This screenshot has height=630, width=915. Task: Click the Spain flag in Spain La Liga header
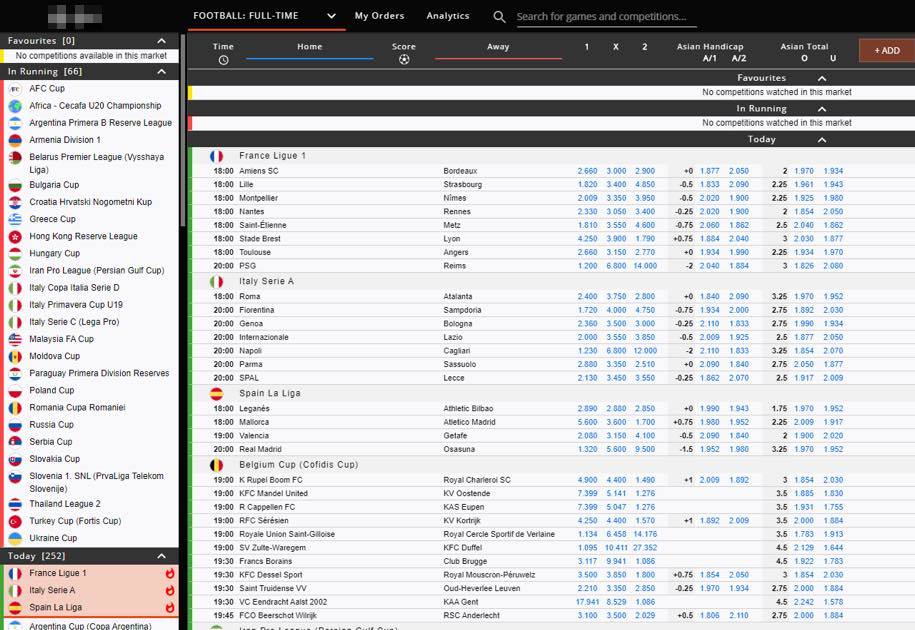click(x=216, y=393)
